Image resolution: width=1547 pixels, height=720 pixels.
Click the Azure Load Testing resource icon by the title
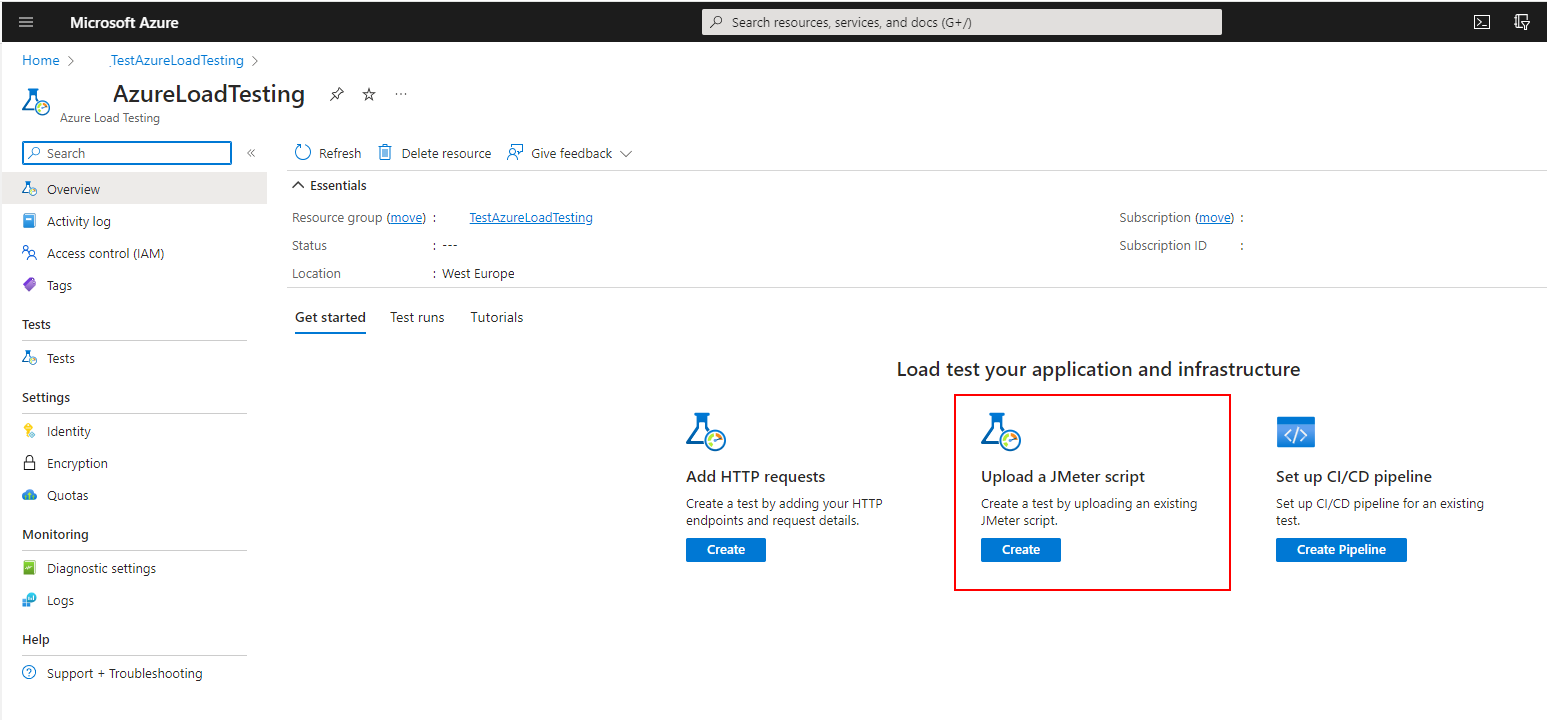click(x=36, y=101)
